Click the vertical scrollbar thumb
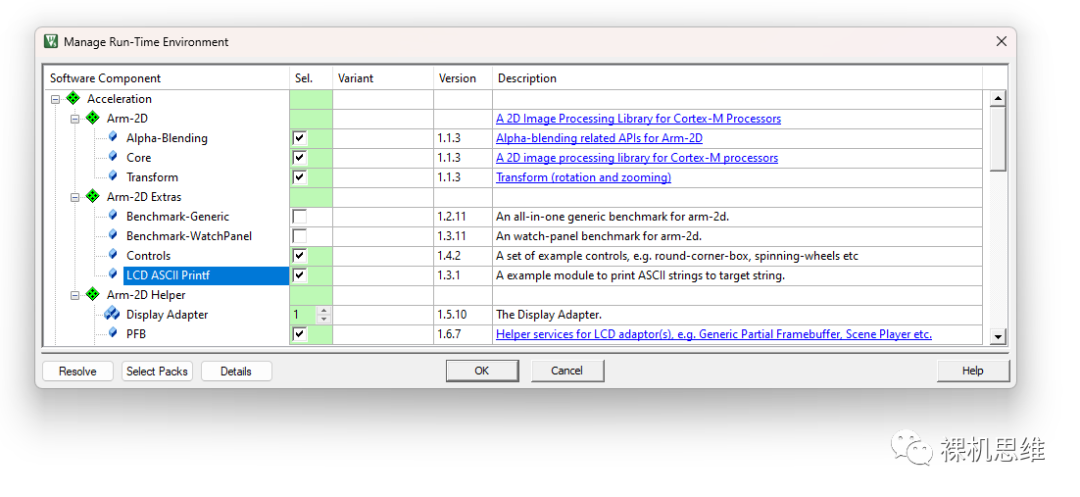The height and width of the screenshot is (497, 1080). (997, 139)
